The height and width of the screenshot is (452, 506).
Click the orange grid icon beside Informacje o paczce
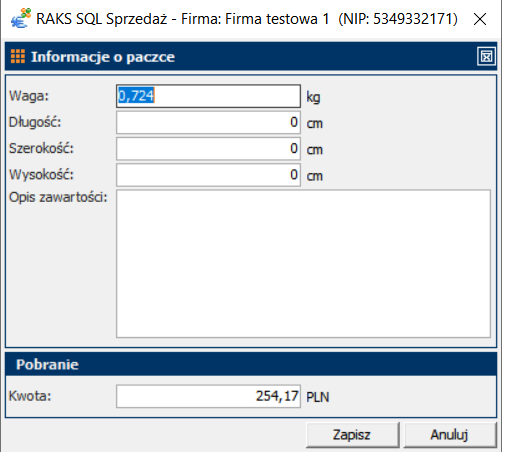click(x=18, y=56)
